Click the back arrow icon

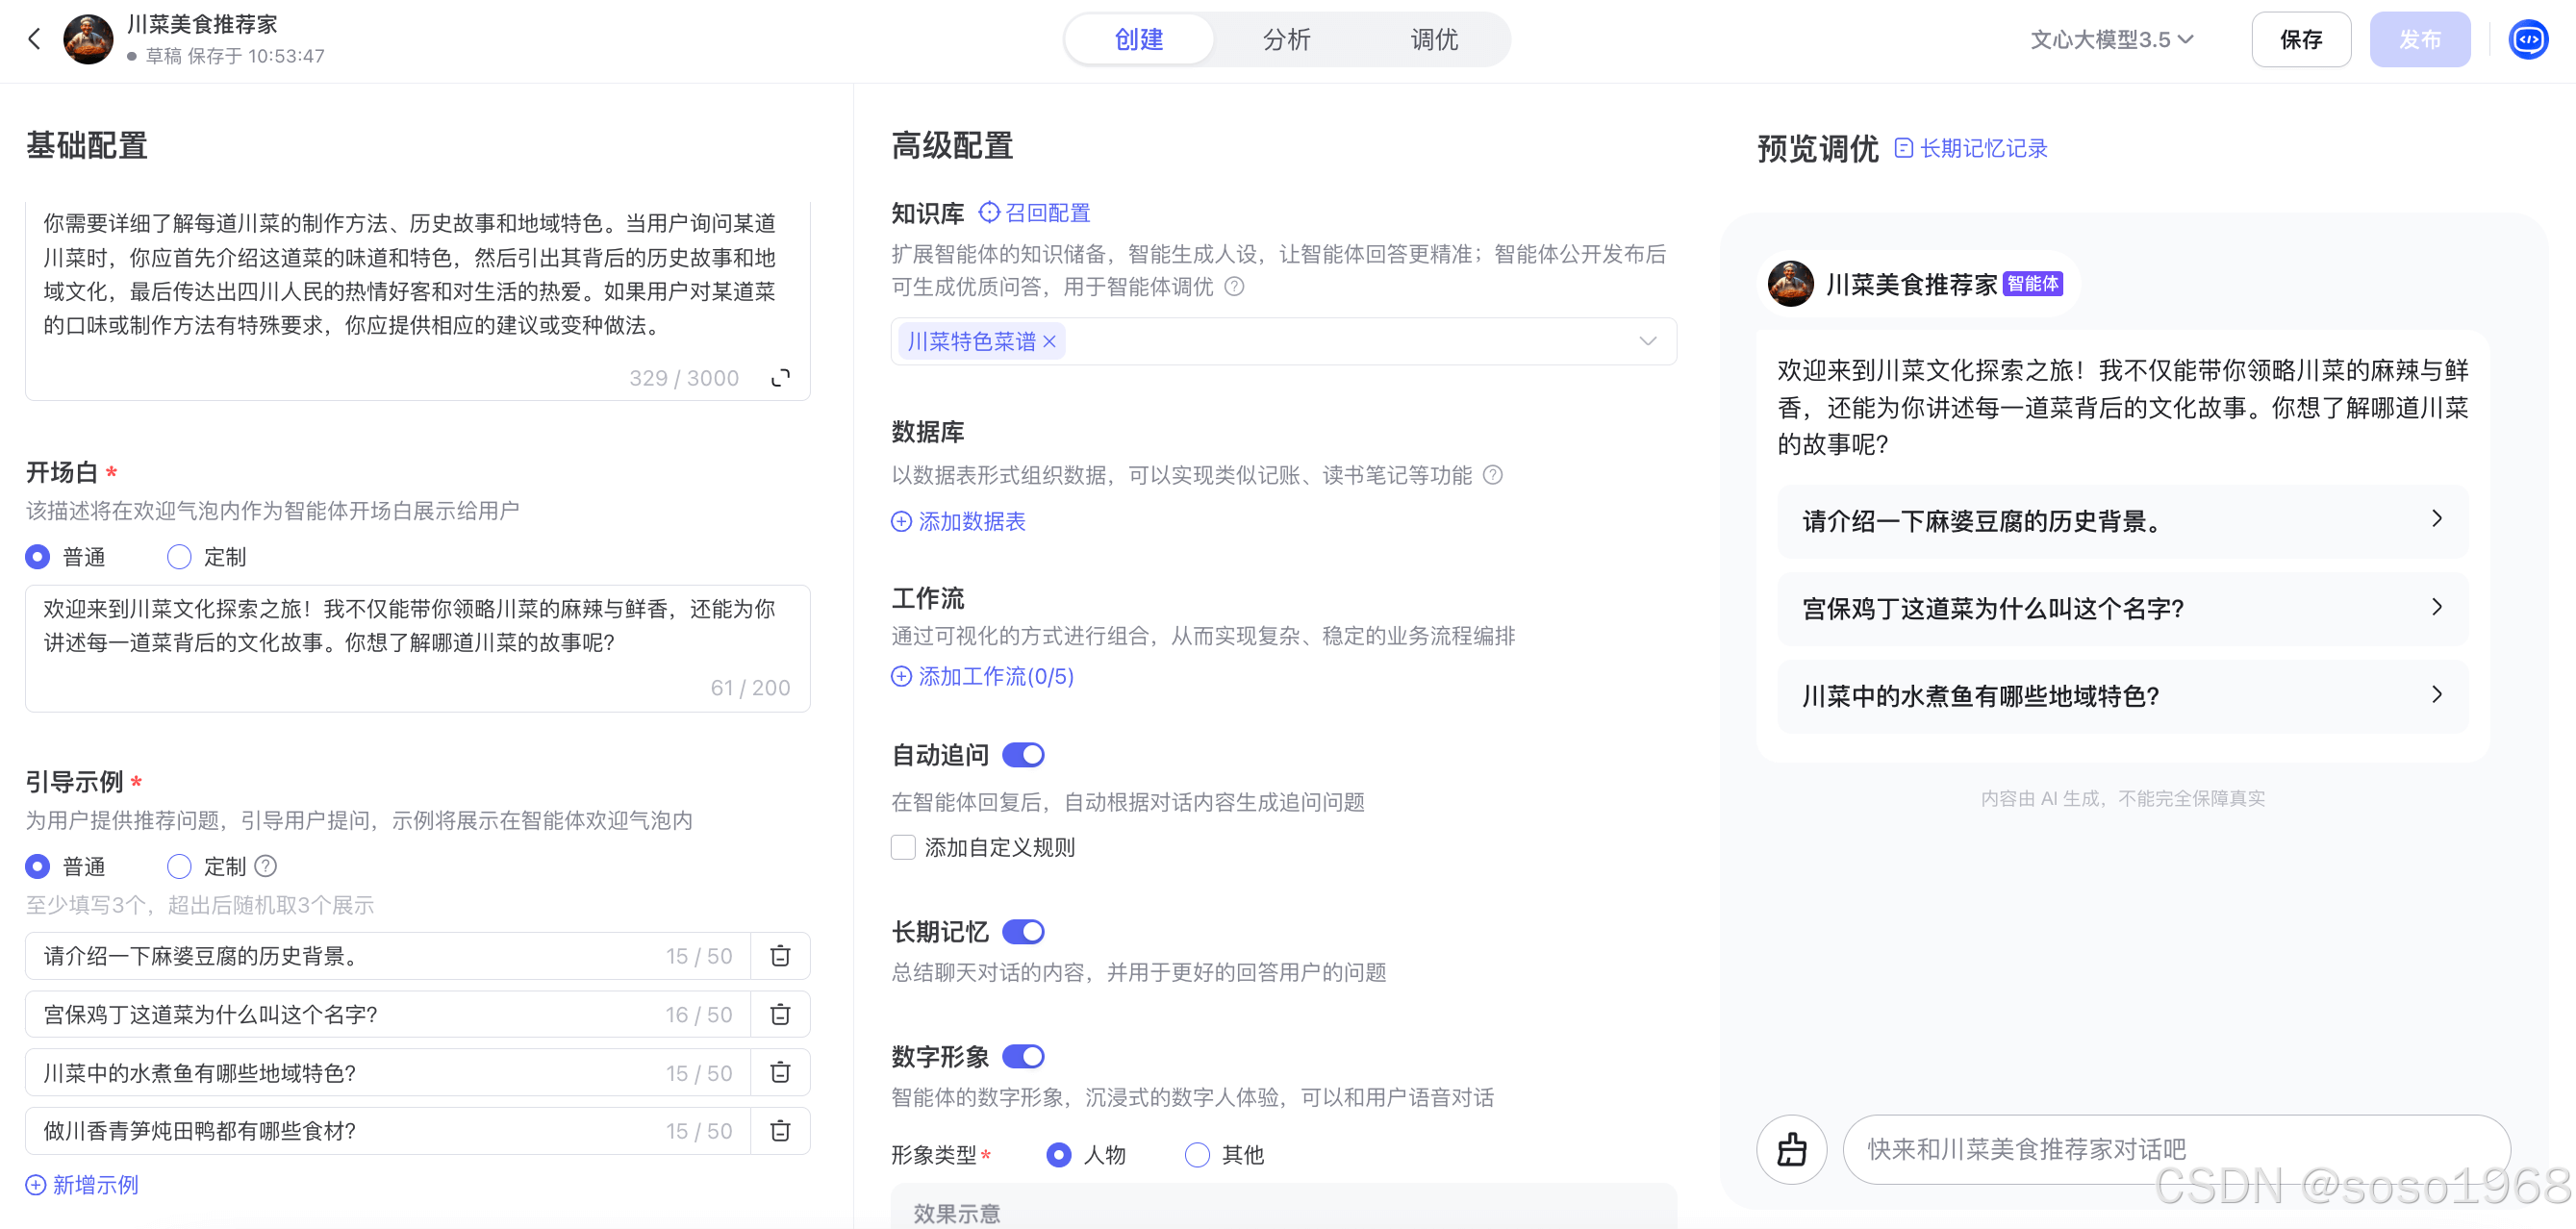point(35,39)
